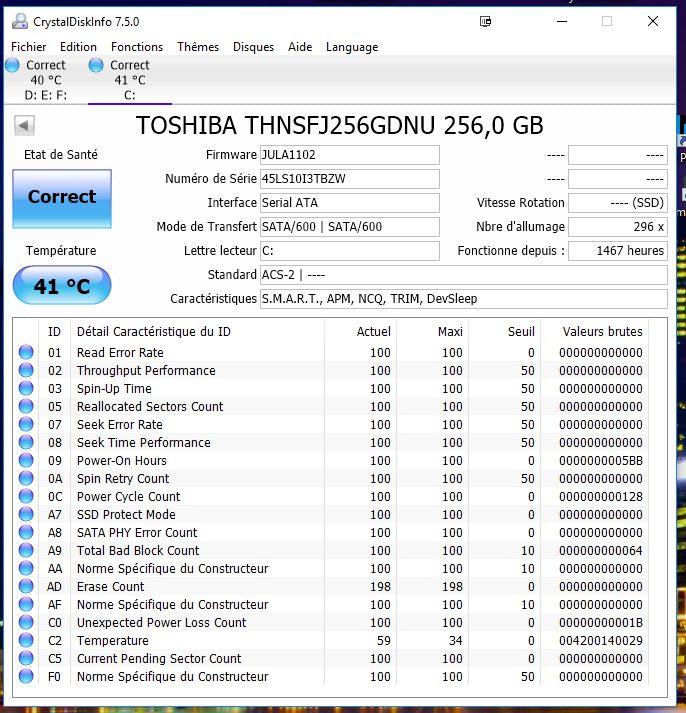The height and width of the screenshot is (713, 686).
Task: Click status orb for Throughput Performance
Action: tap(26, 370)
